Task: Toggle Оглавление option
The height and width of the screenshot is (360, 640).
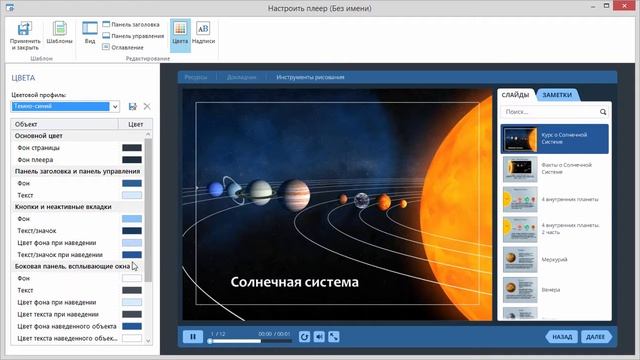Action: tap(123, 47)
